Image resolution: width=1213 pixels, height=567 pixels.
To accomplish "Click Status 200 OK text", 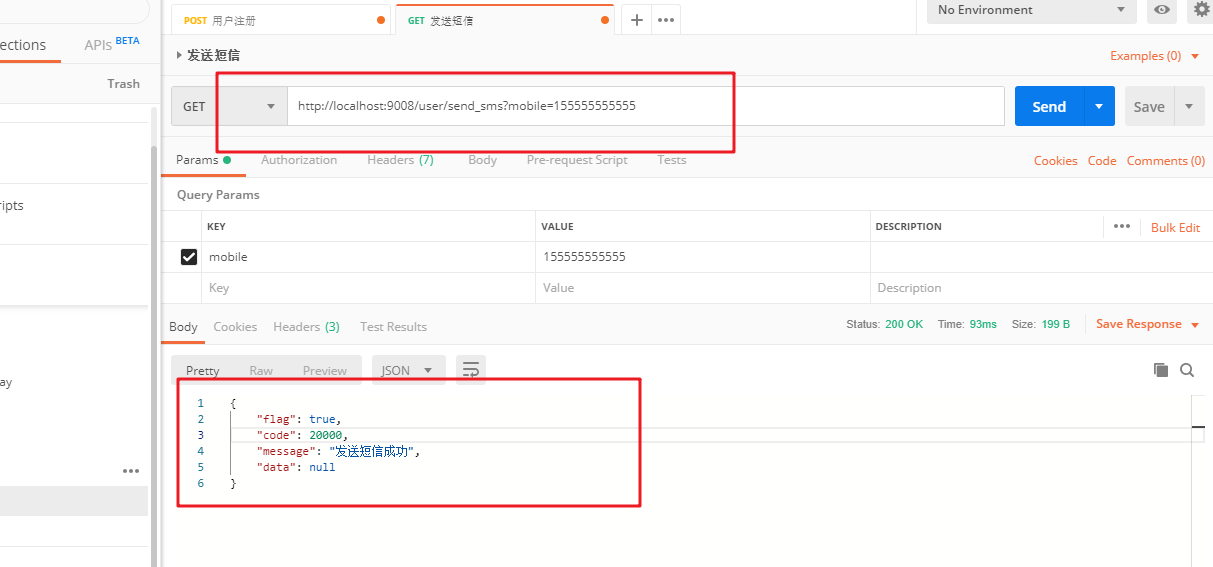I will [885, 325].
